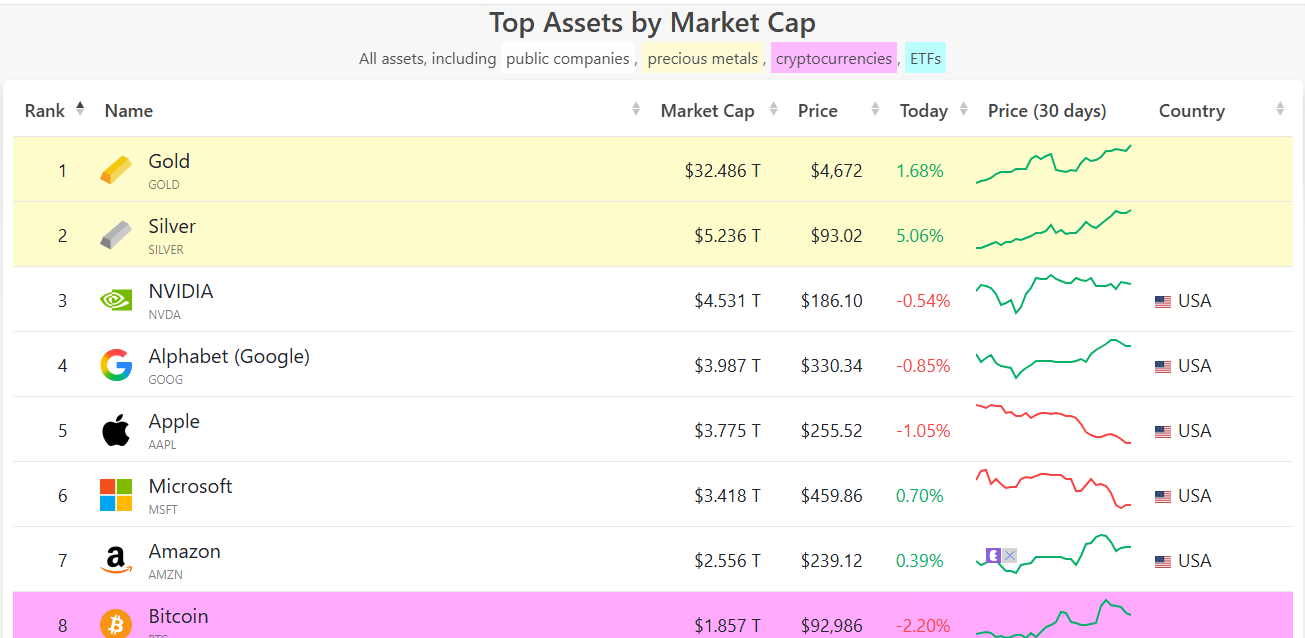Viewport: 1305px width, 638px height.
Task: Sort by the Today column header
Action: click(923, 110)
